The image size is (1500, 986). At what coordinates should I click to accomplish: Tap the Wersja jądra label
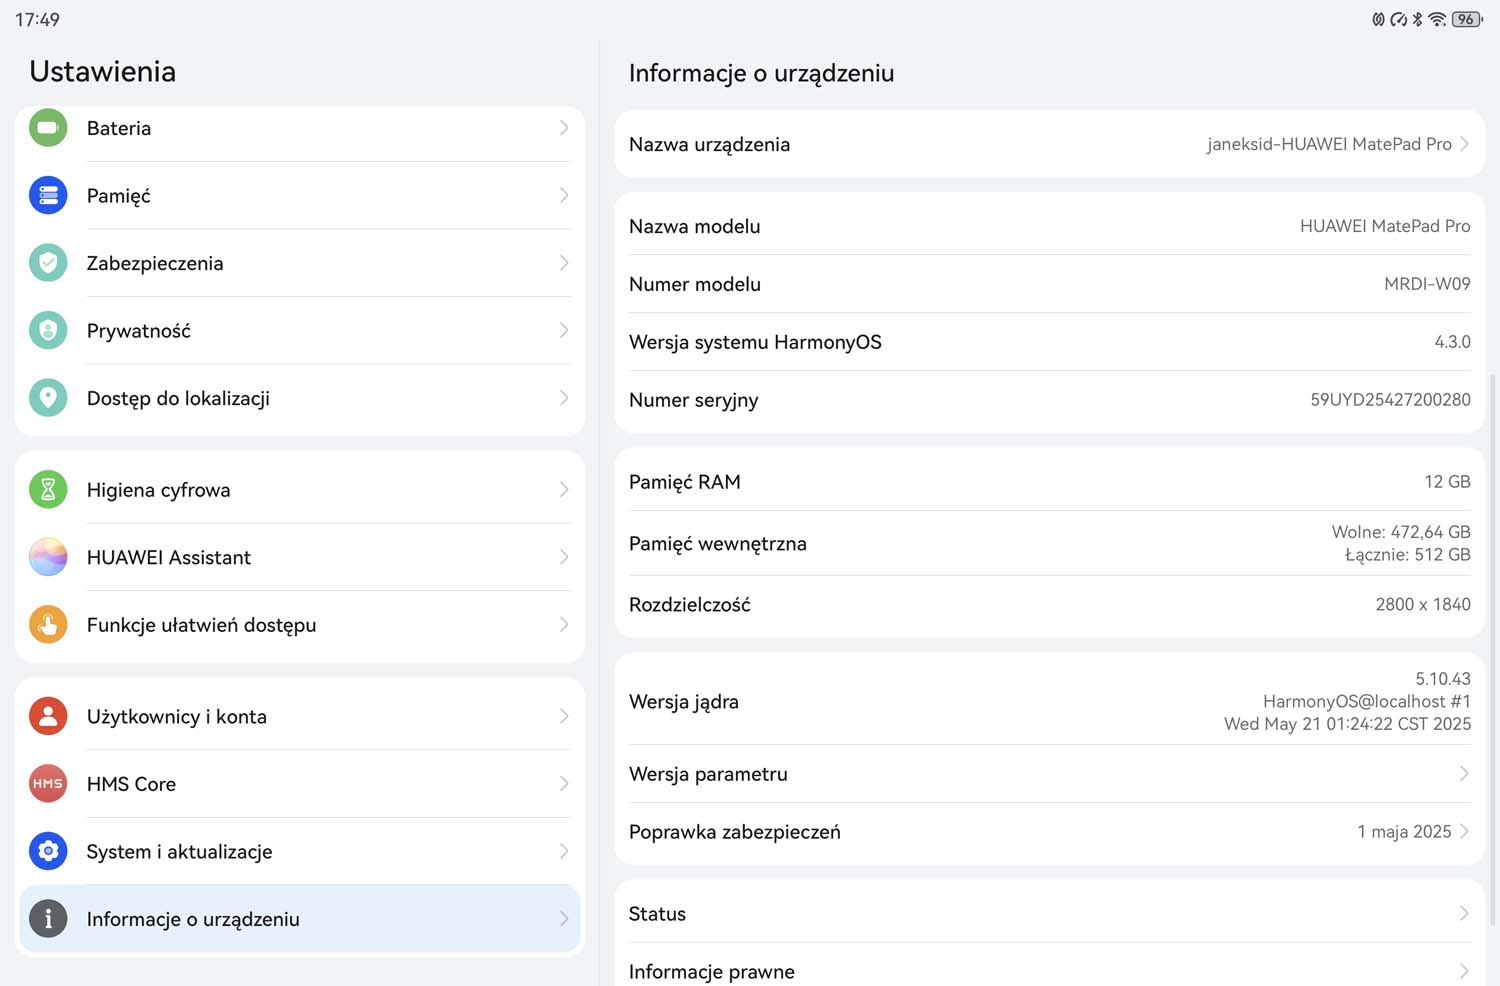click(x=684, y=702)
